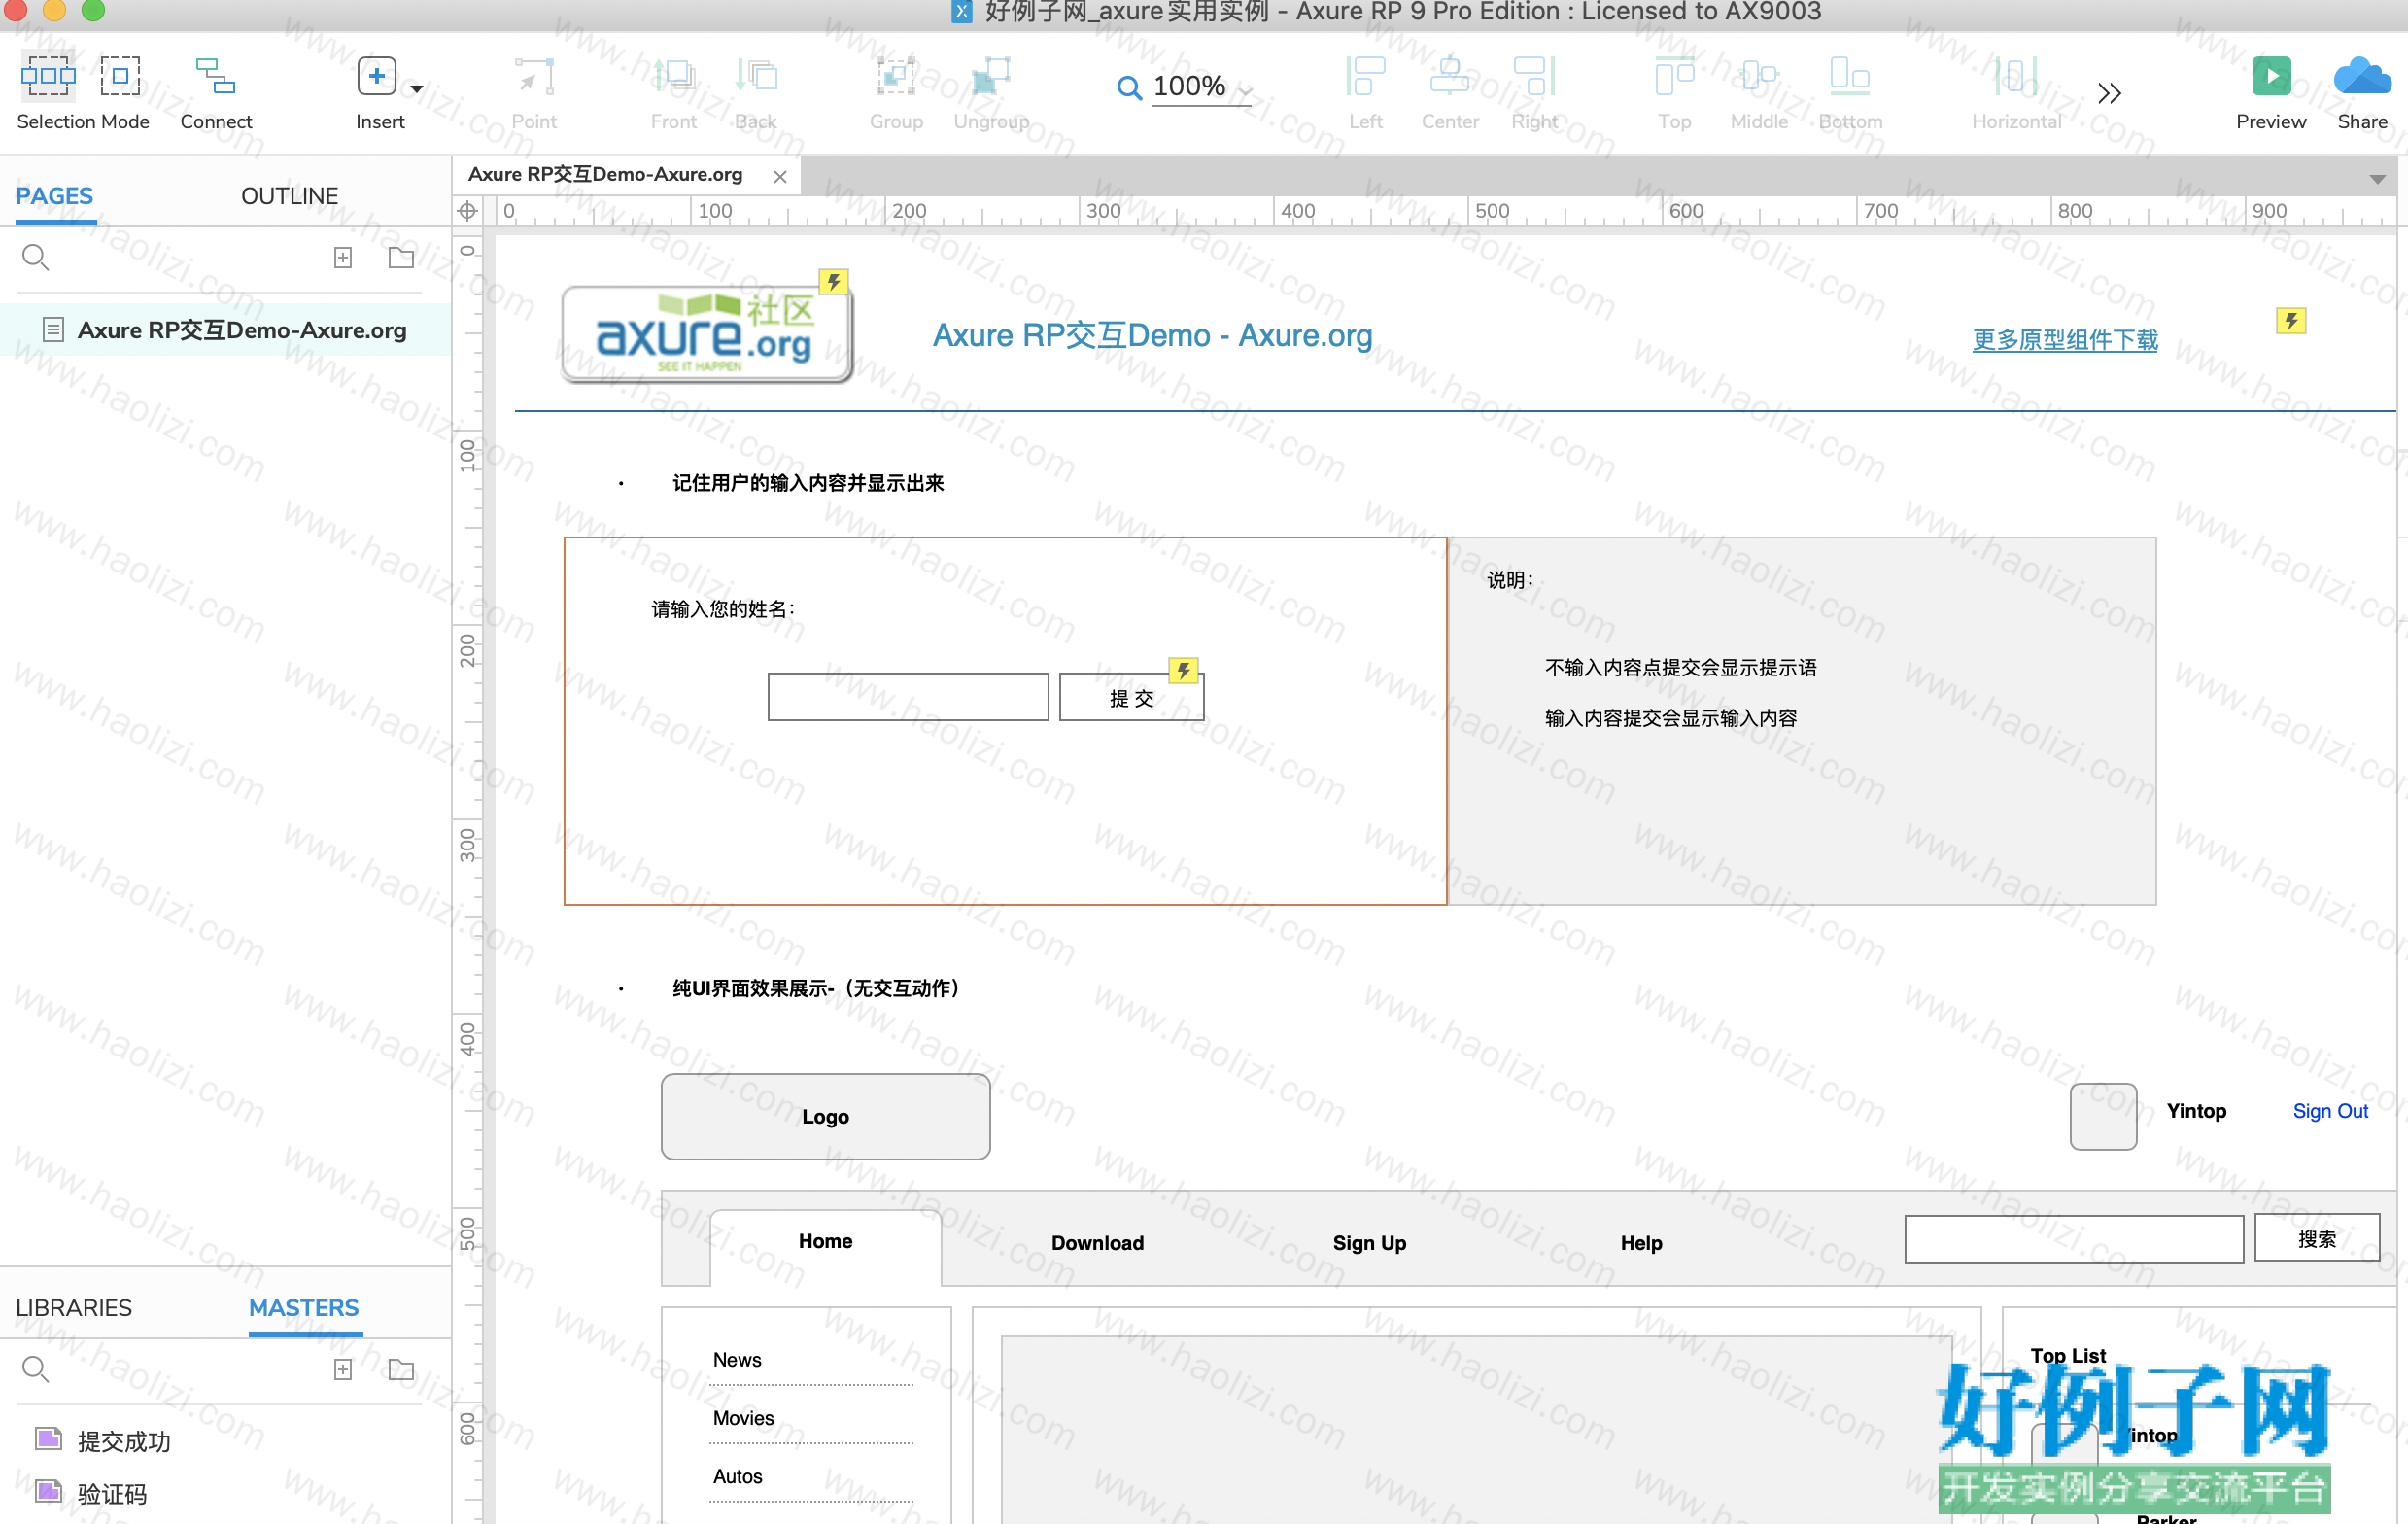Click the ruler origin crosshair icon
This screenshot has width=2408, height=1524.
pos(467,211)
